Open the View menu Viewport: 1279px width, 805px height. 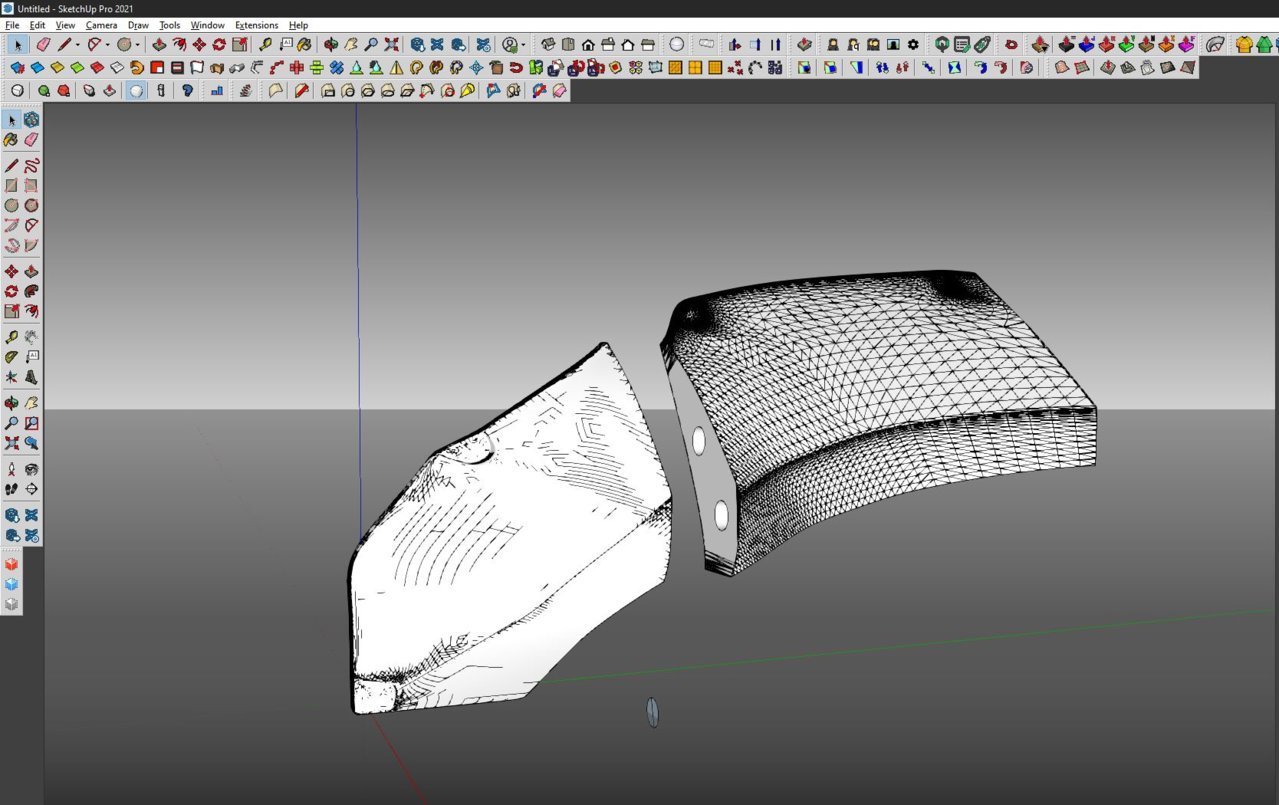[x=65, y=25]
